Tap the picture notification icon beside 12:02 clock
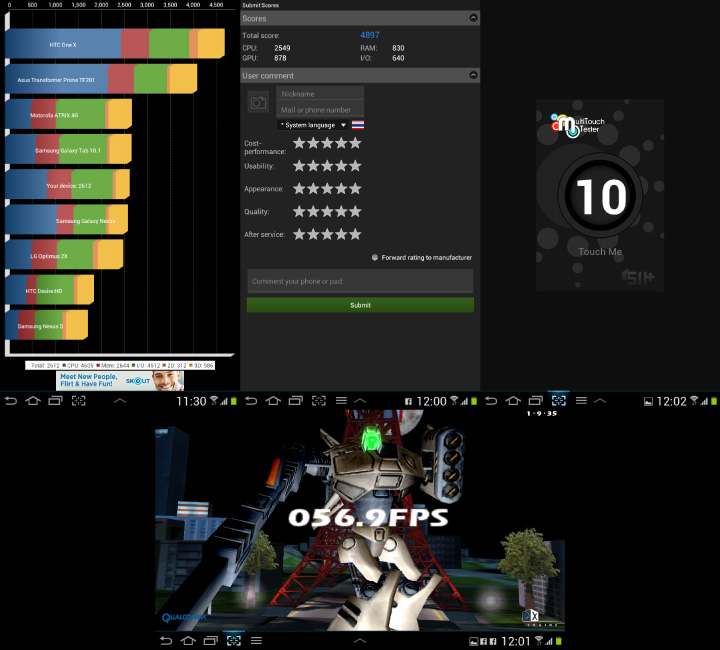720x650 pixels. [648, 402]
